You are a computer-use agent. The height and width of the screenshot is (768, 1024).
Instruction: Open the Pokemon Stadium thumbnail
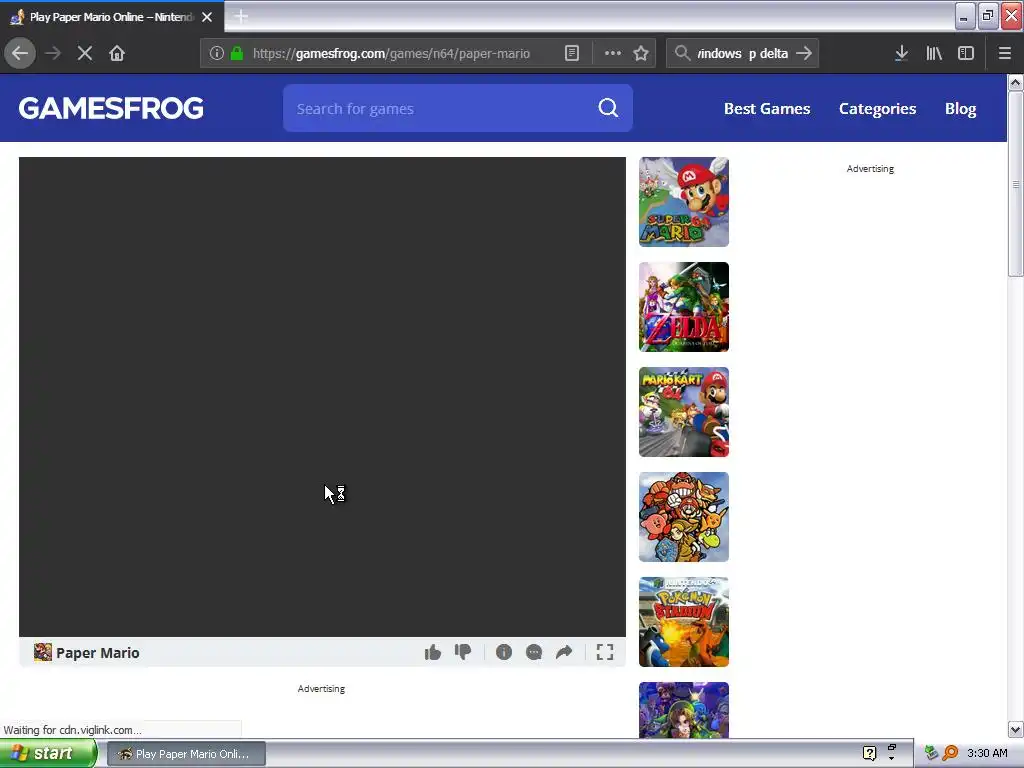click(x=684, y=622)
